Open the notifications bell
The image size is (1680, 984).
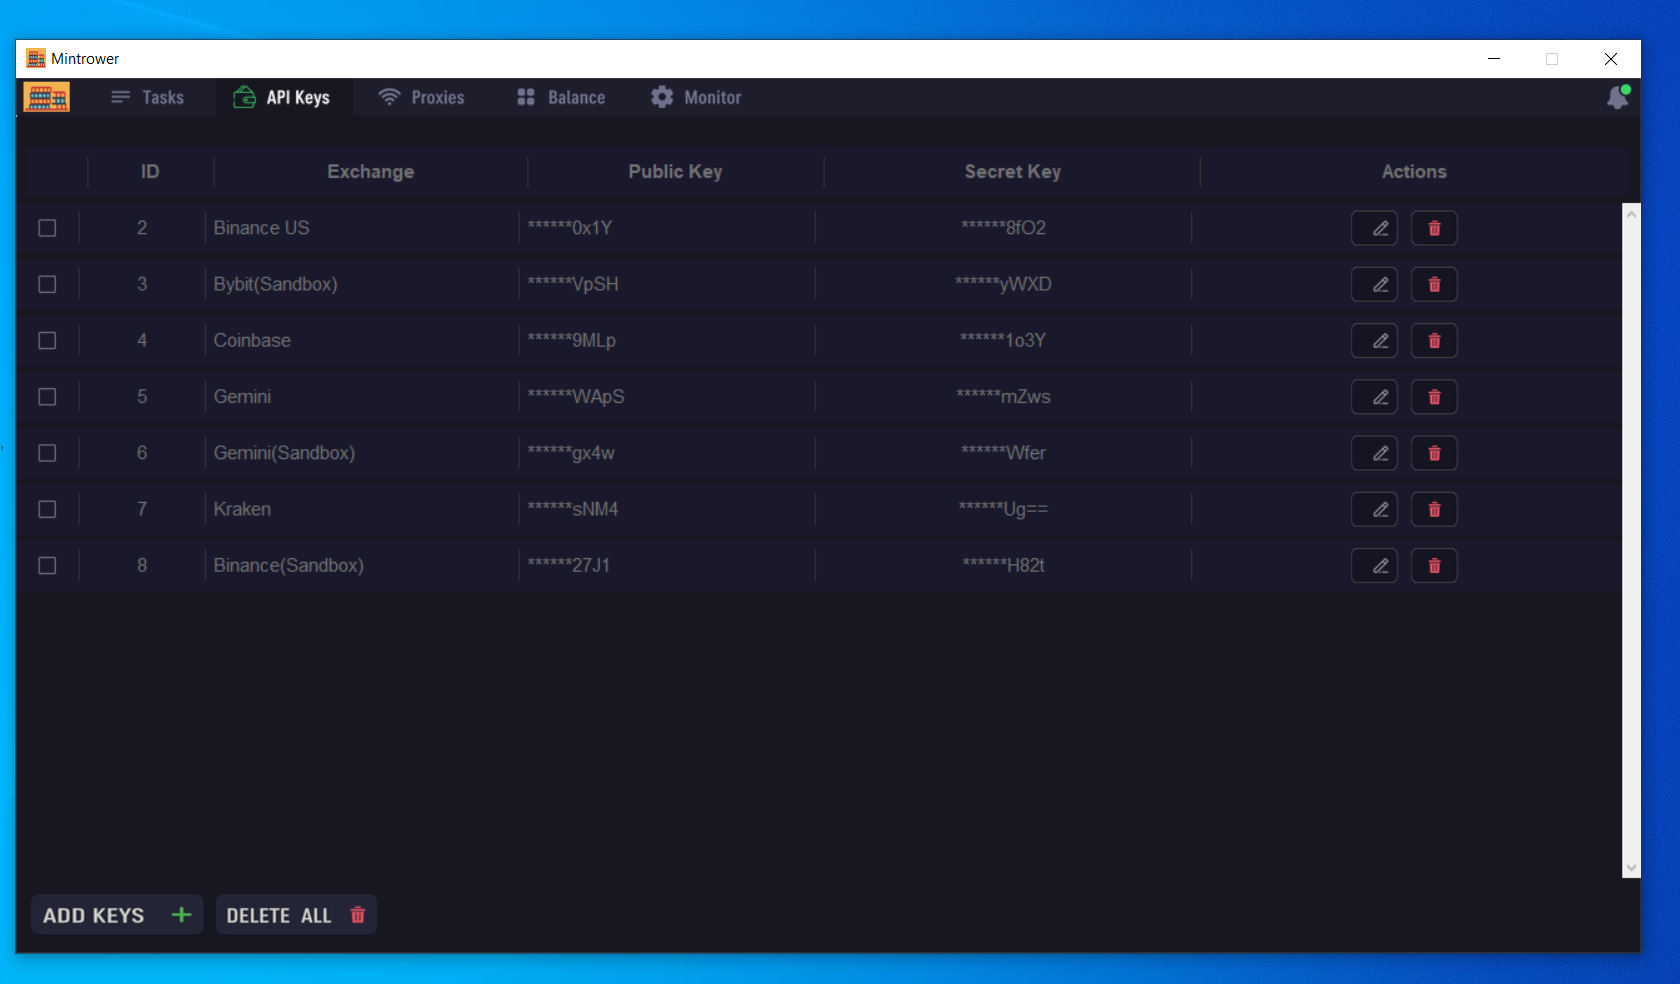coord(1616,98)
